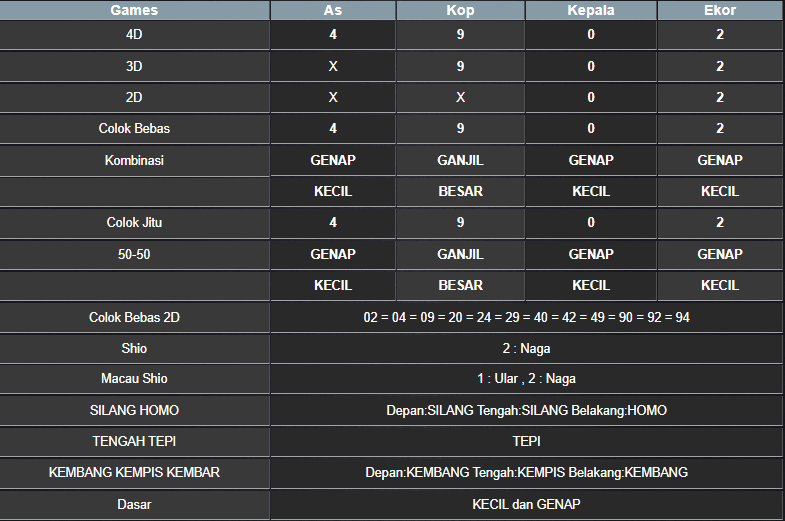Click the Ekor value 2 in Colok Jitu row
Image resolution: width=785 pixels, height=521 pixels.
[720, 222]
